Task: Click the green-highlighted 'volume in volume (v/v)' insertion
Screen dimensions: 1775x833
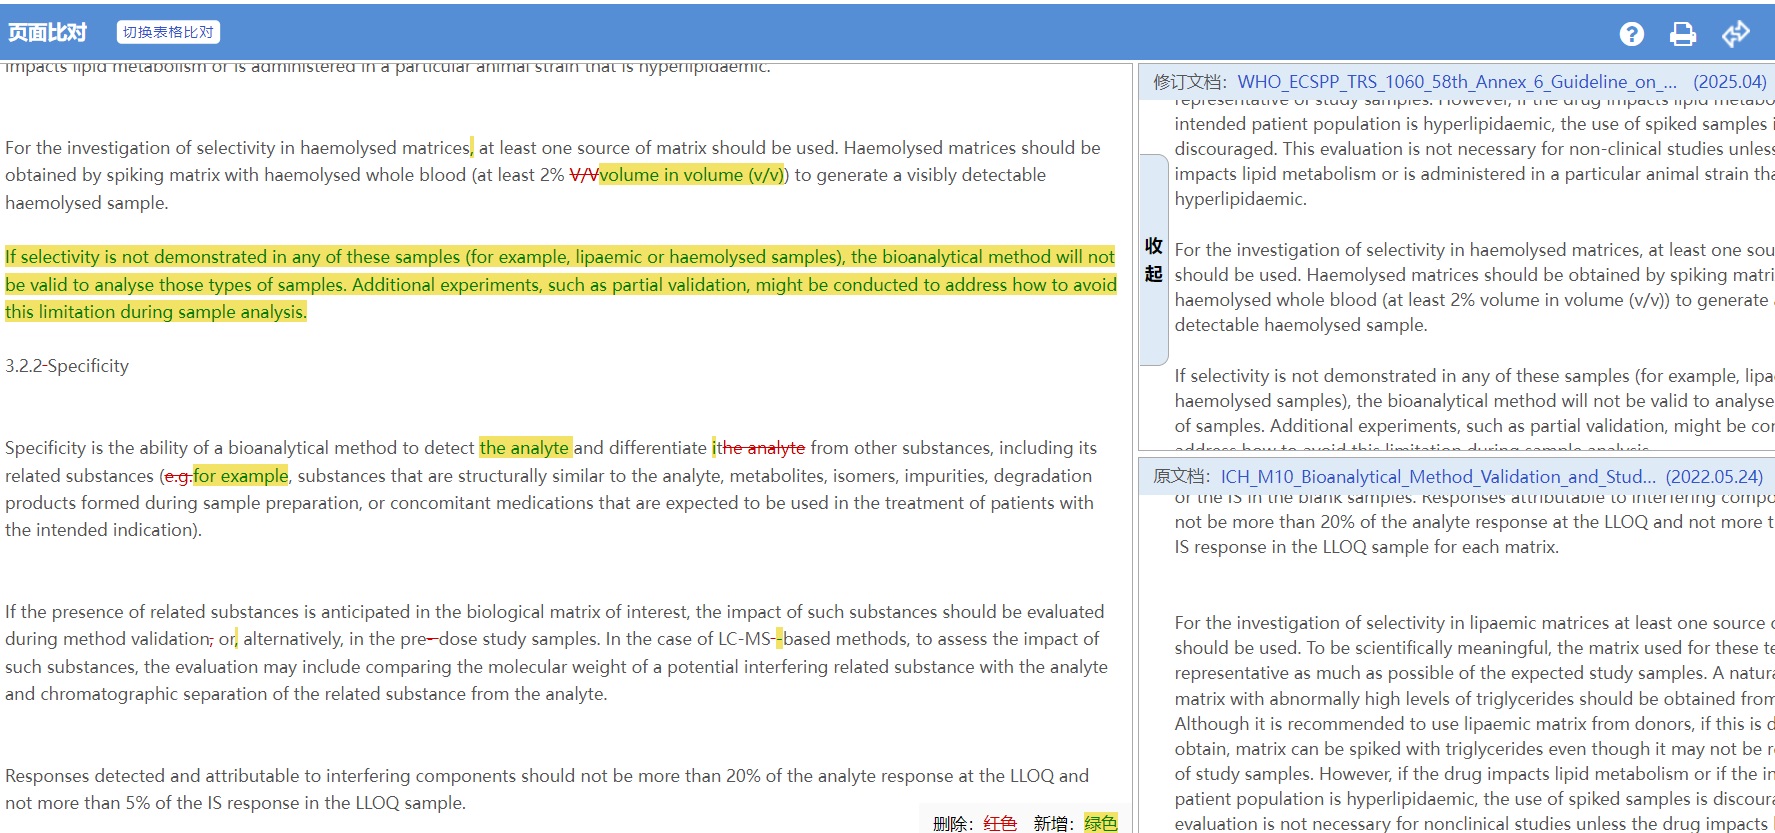Action: (x=691, y=175)
